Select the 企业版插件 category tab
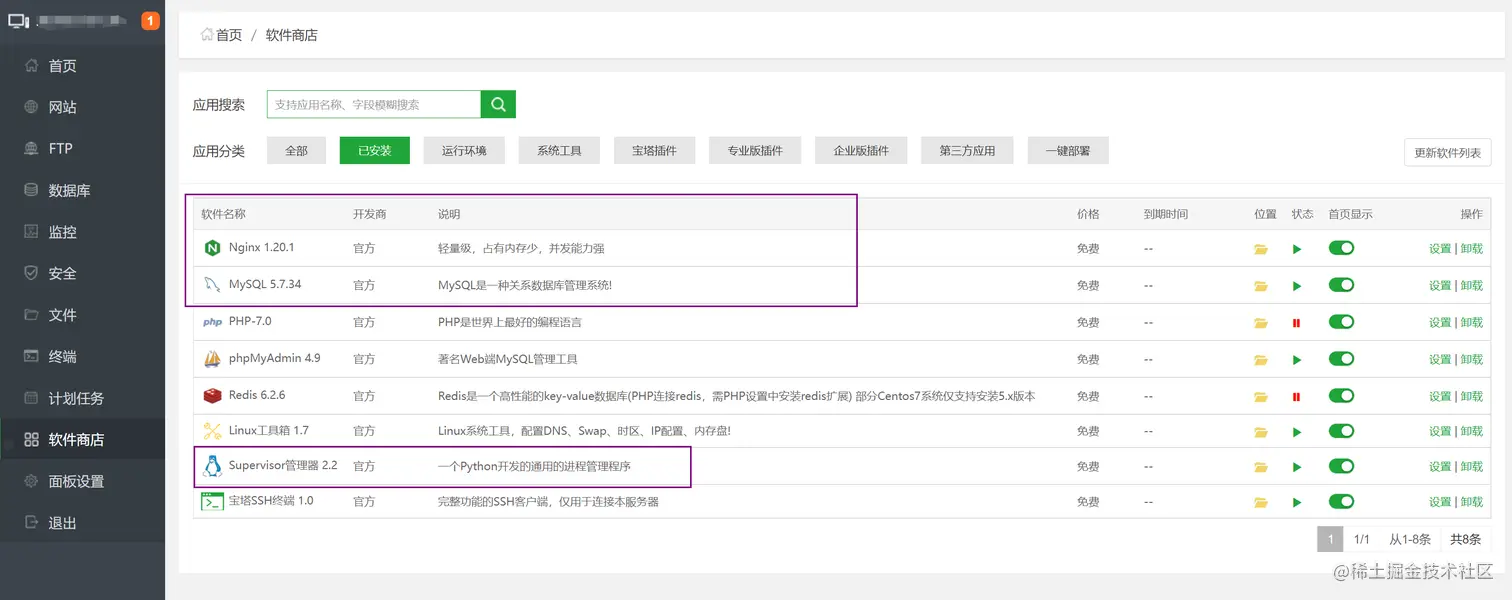This screenshot has height=600, width=1512. click(x=861, y=151)
